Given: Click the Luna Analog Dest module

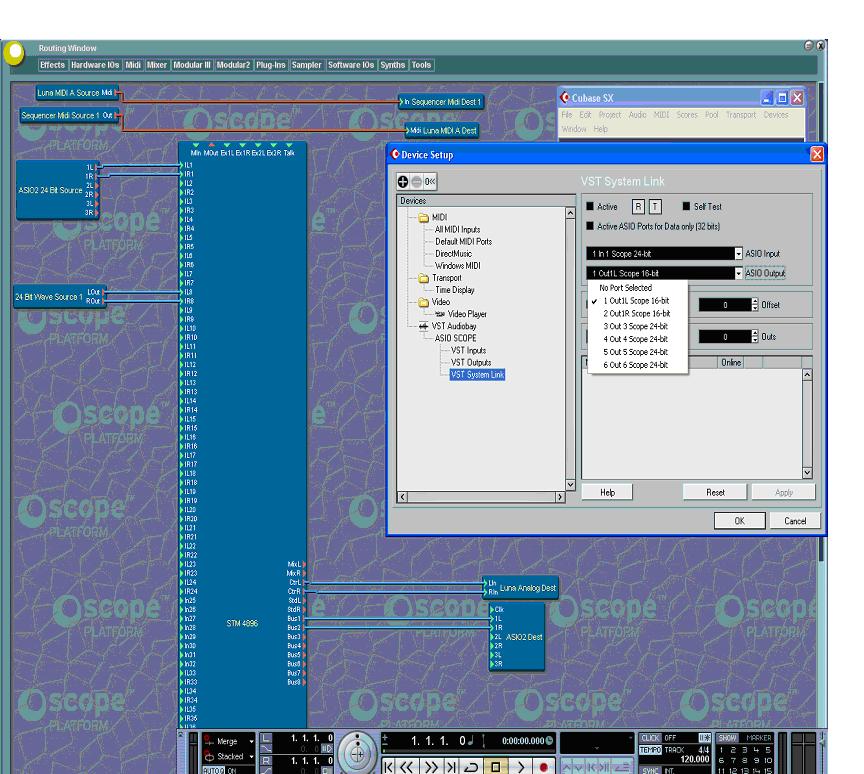Looking at the screenshot, I should 521,588.
